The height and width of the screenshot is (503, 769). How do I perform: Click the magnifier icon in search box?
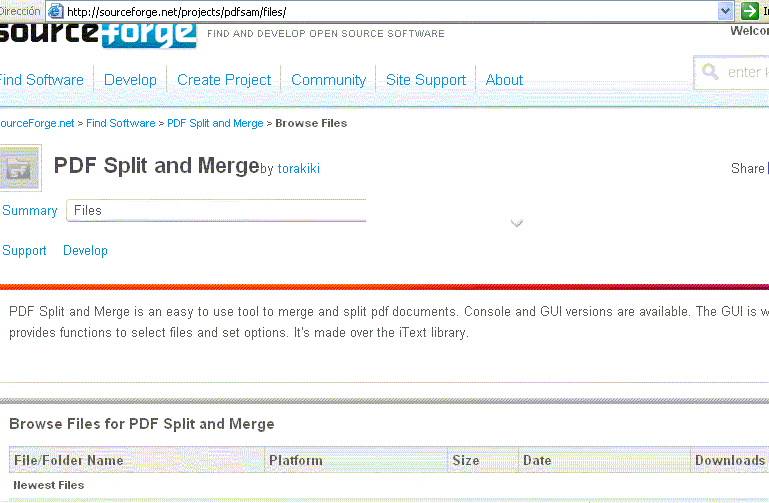711,72
